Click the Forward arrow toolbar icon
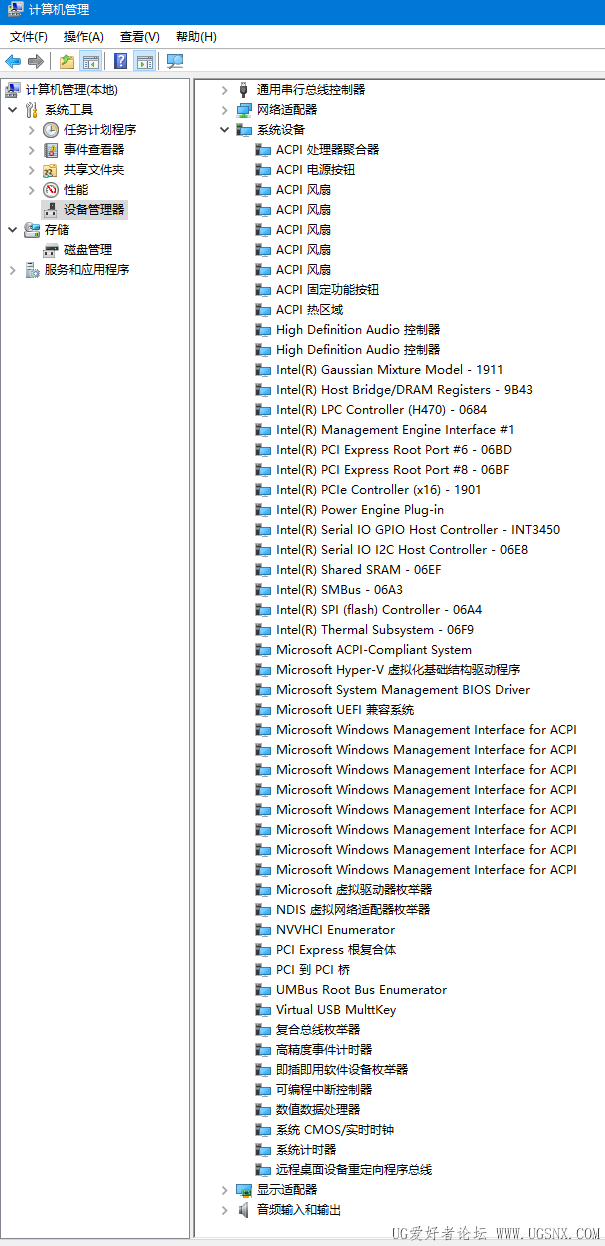Screen dimensions: 605x1246 [36, 62]
